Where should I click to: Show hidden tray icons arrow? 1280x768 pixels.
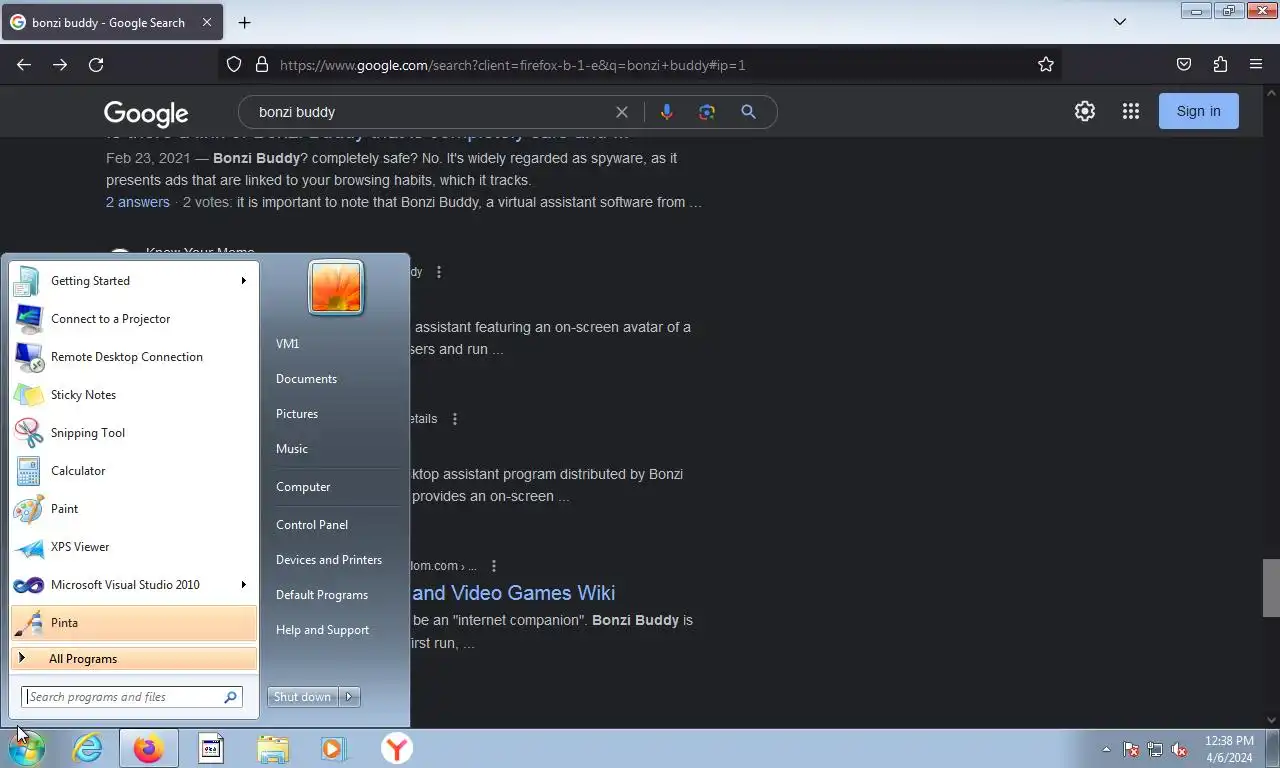pyautogui.click(x=1106, y=749)
